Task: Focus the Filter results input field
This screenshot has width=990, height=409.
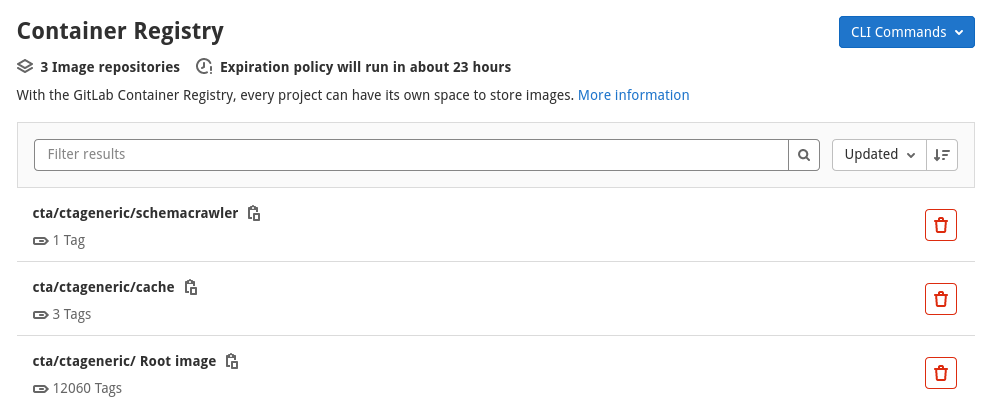Action: point(411,155)
